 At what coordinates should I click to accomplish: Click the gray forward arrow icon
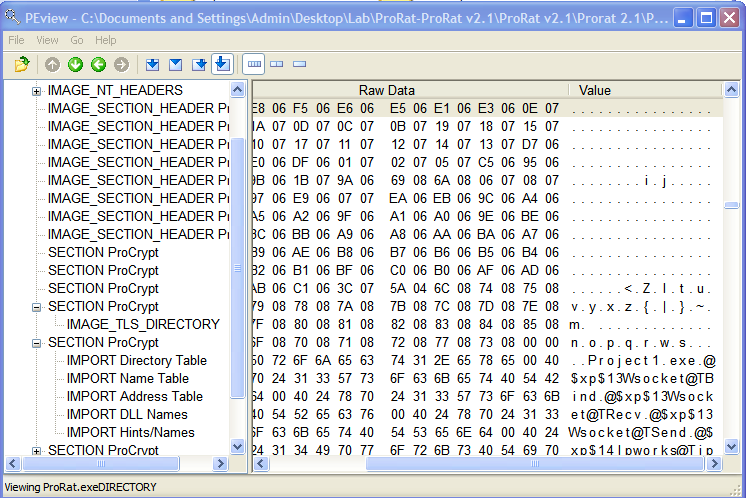click(121, 65)
